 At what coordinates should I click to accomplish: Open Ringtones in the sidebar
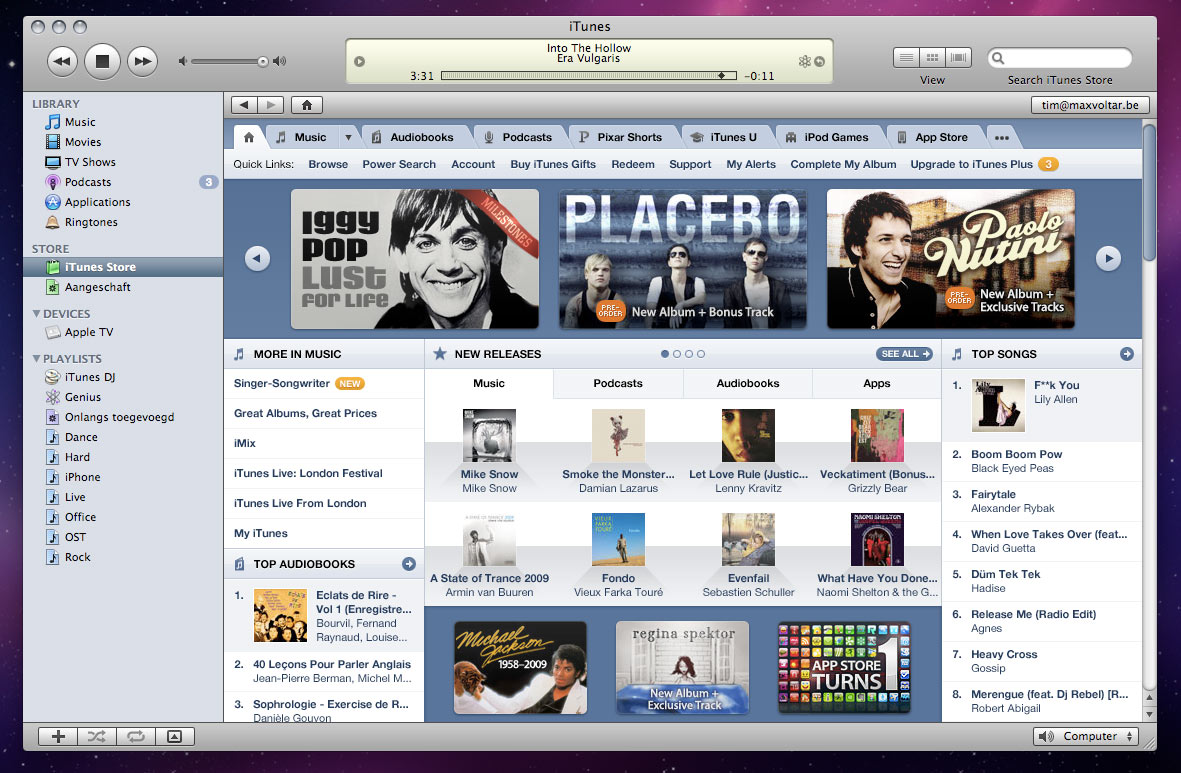click(91, 222)
